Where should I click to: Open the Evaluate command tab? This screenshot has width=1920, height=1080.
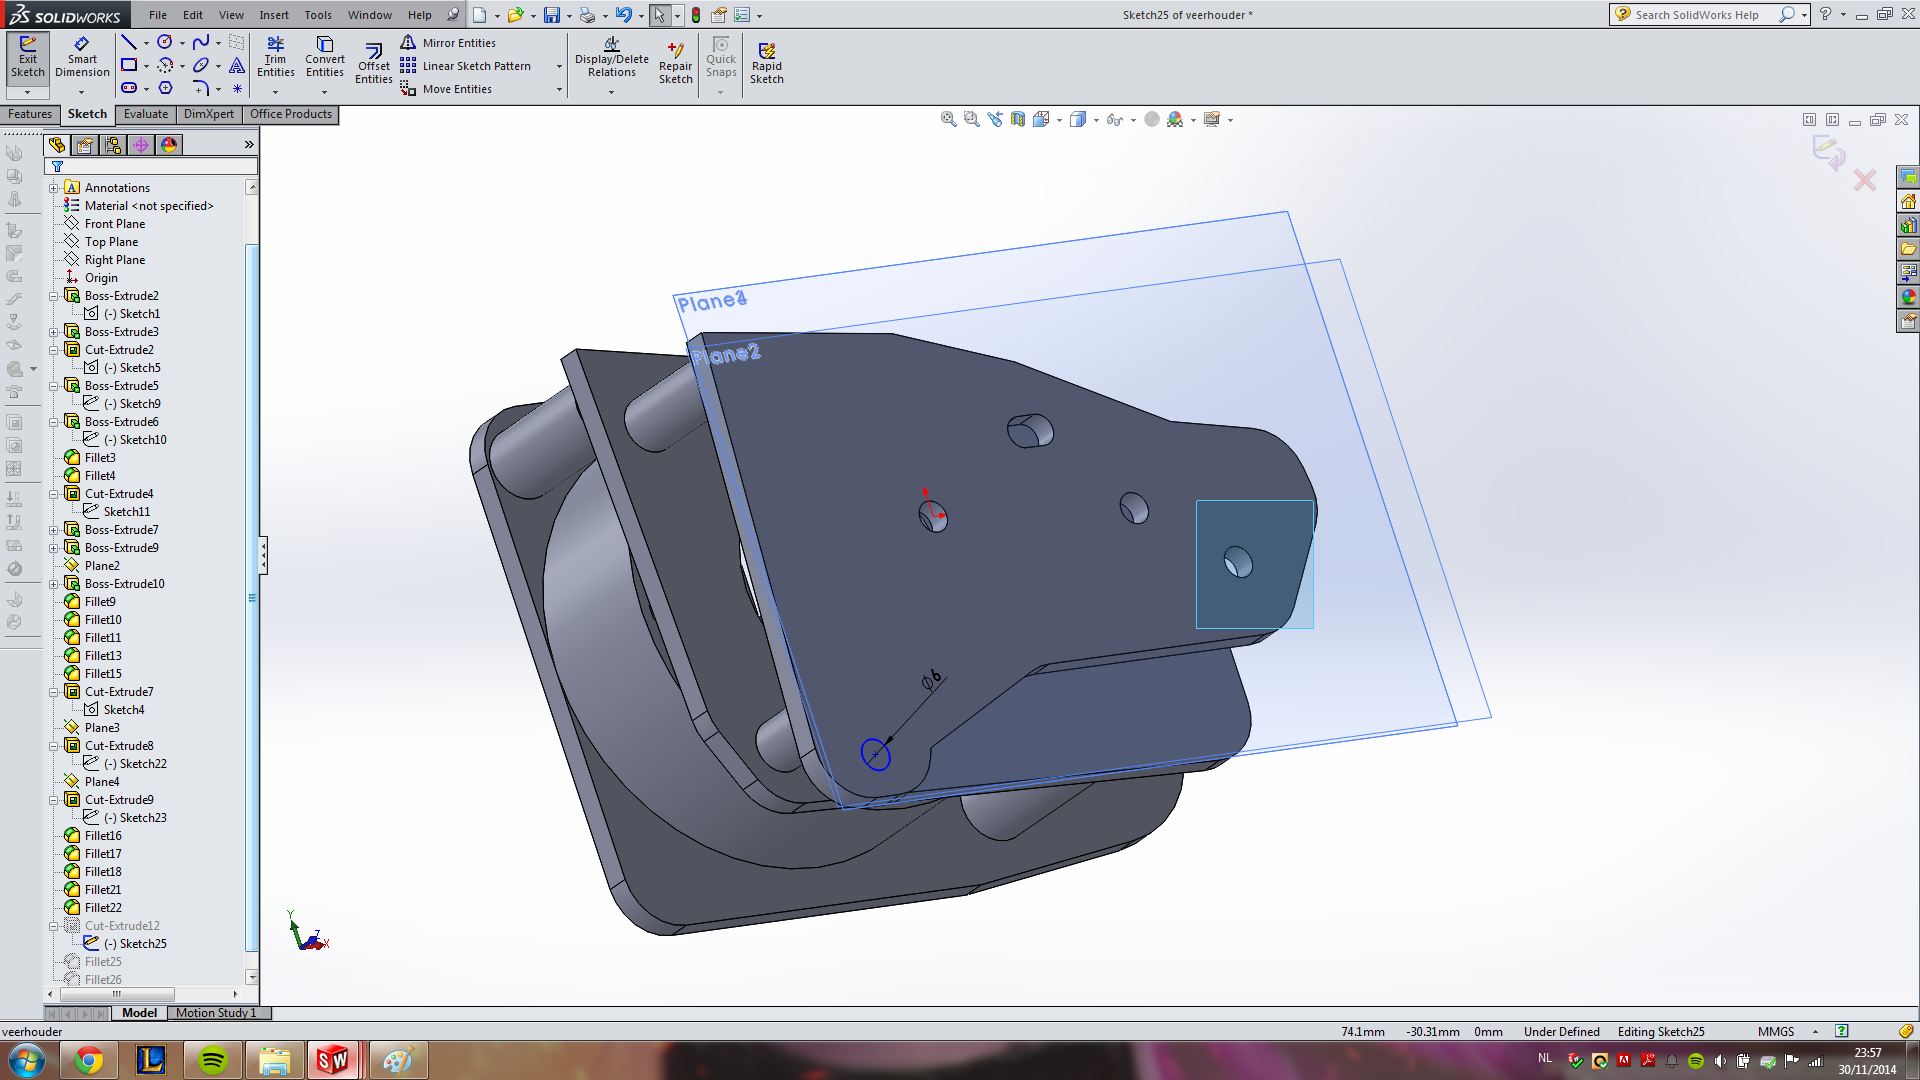tap(146, 114)
